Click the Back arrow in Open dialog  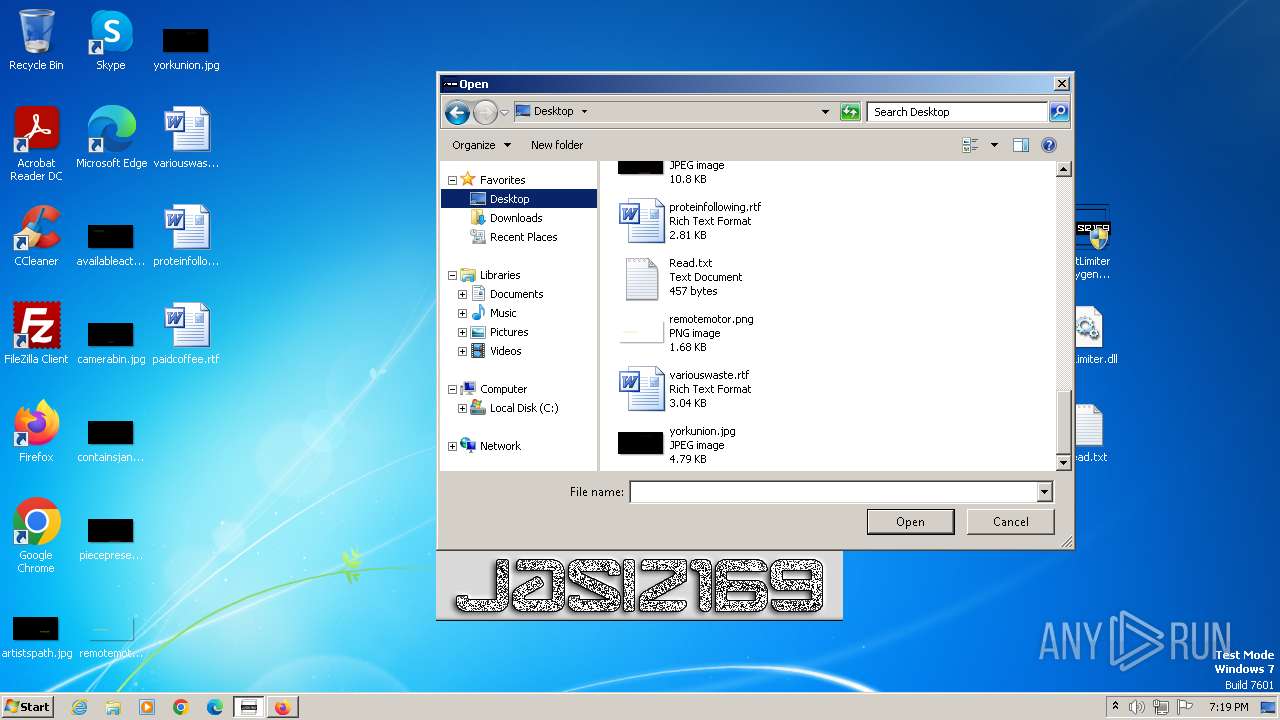[x=457, y=112]
